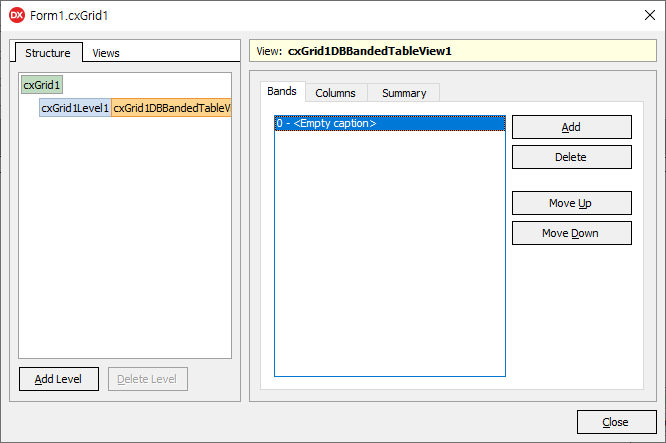Select the Bands tab
Viewport: 666px width, 443px height.
click(x=282, y=91)
